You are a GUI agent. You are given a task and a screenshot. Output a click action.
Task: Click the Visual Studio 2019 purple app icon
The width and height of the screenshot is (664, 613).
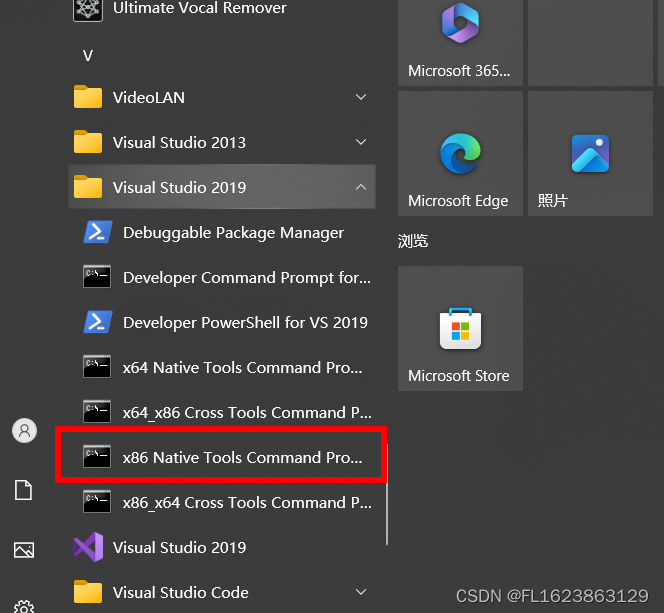(x=88, y=547)
